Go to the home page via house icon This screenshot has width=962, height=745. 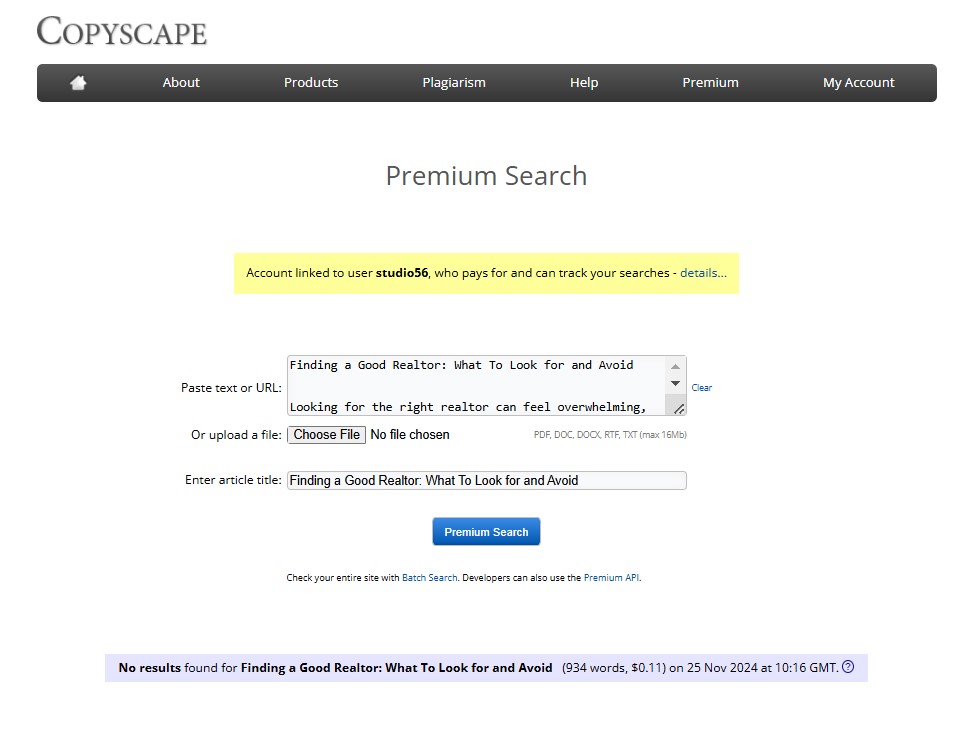pos(78,82)
